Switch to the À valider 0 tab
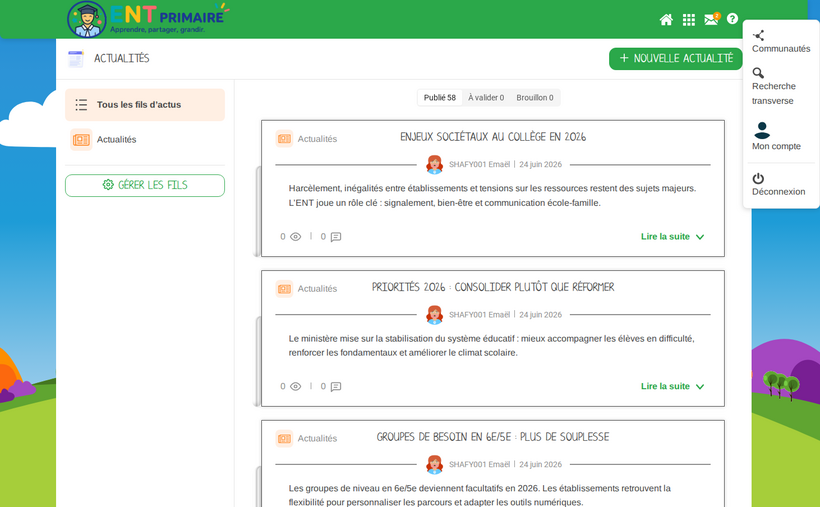820x507 pixels. pos(486,98)
